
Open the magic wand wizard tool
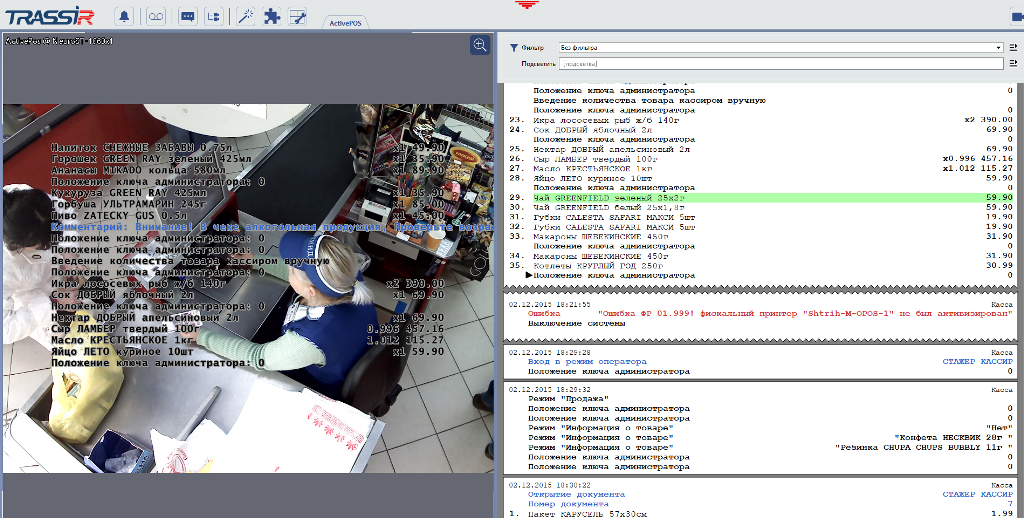click(246, 16)
